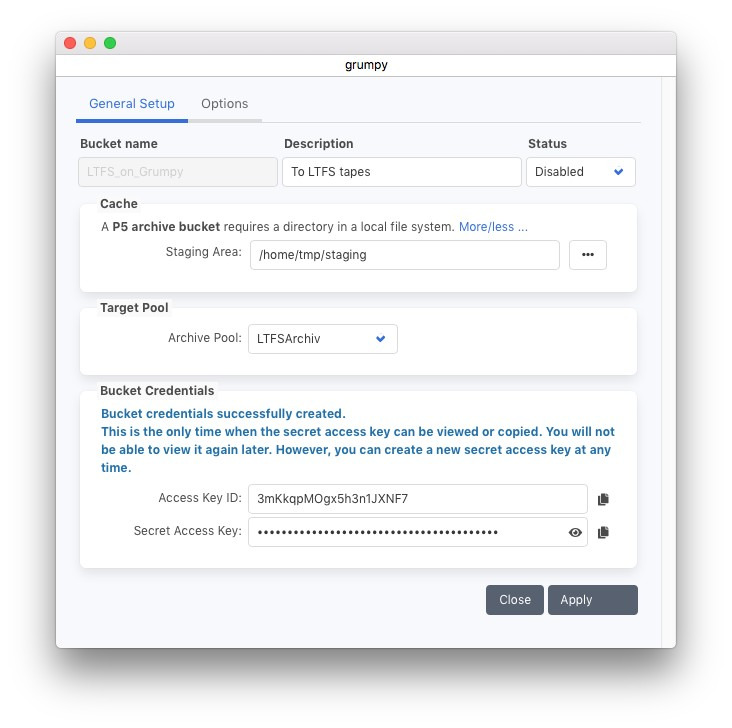The width and height of the screenshot is (732, 728).
Task: Copy the Secret Access Key to clipboard
Action: pos(603,533)
